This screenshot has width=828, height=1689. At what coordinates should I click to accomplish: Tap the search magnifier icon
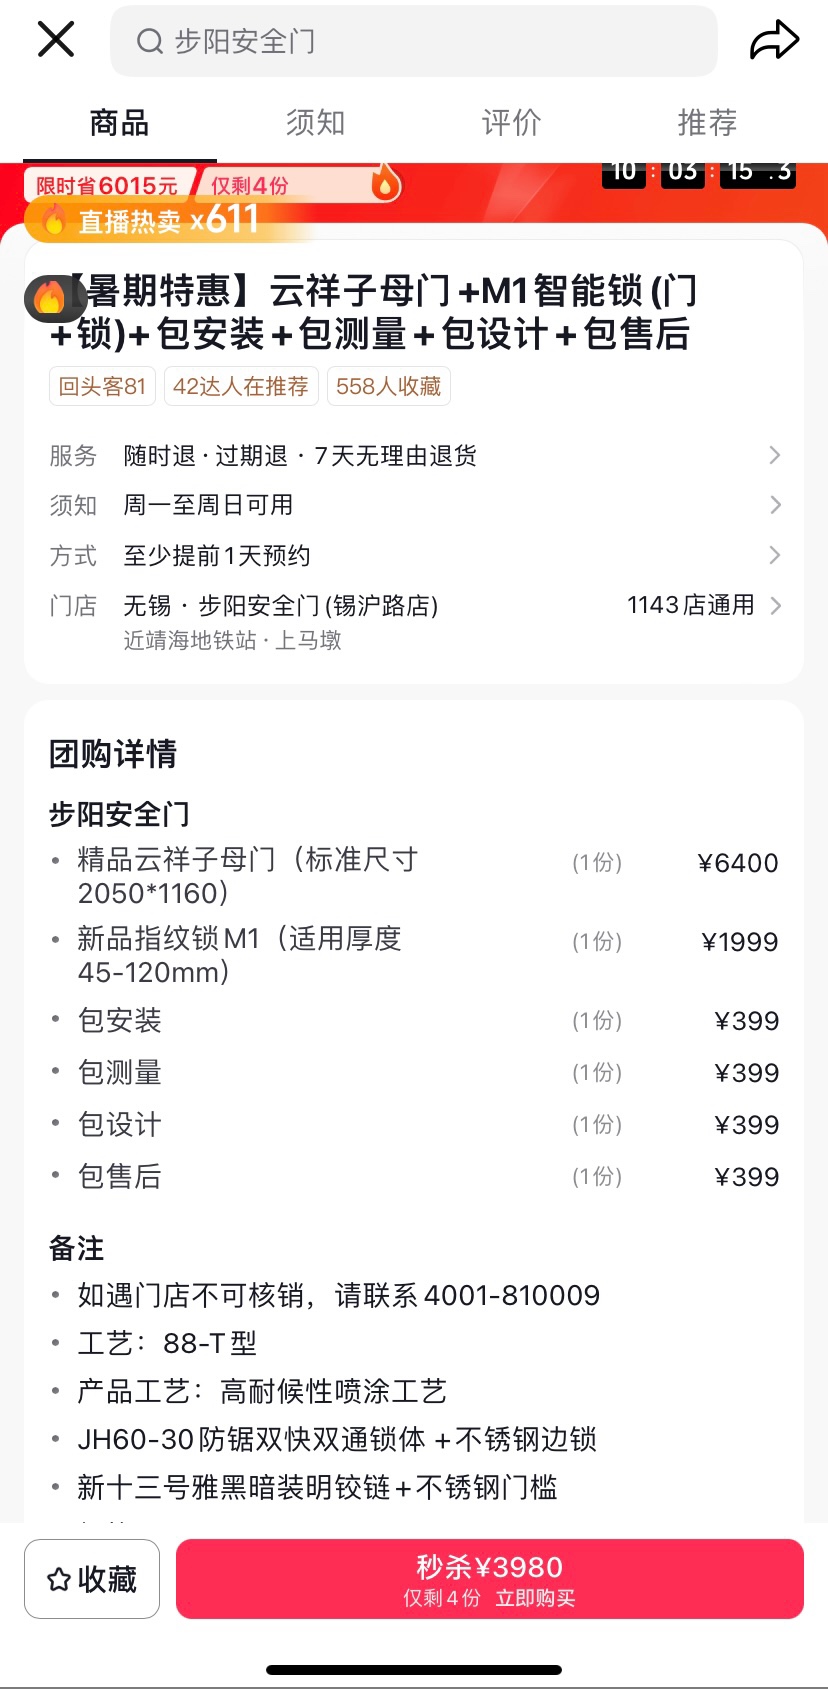(x=150, y=41)
